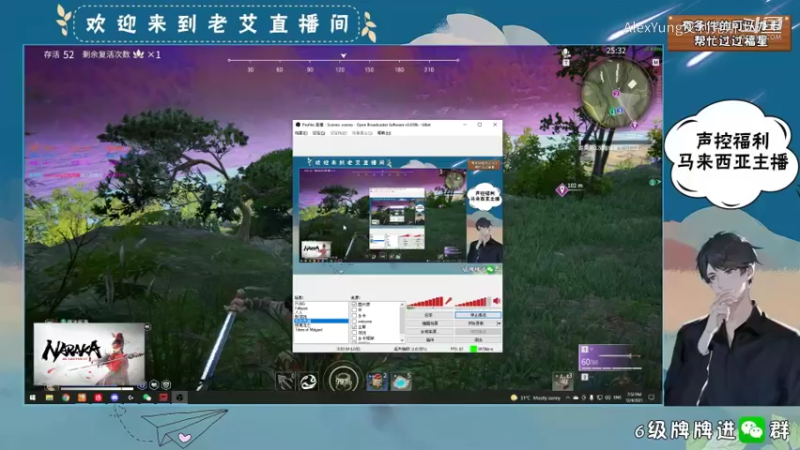Click the pink map waypoint marker showing 102 m
This screenshot has width=800, height=450.
(x=562, y=190)
